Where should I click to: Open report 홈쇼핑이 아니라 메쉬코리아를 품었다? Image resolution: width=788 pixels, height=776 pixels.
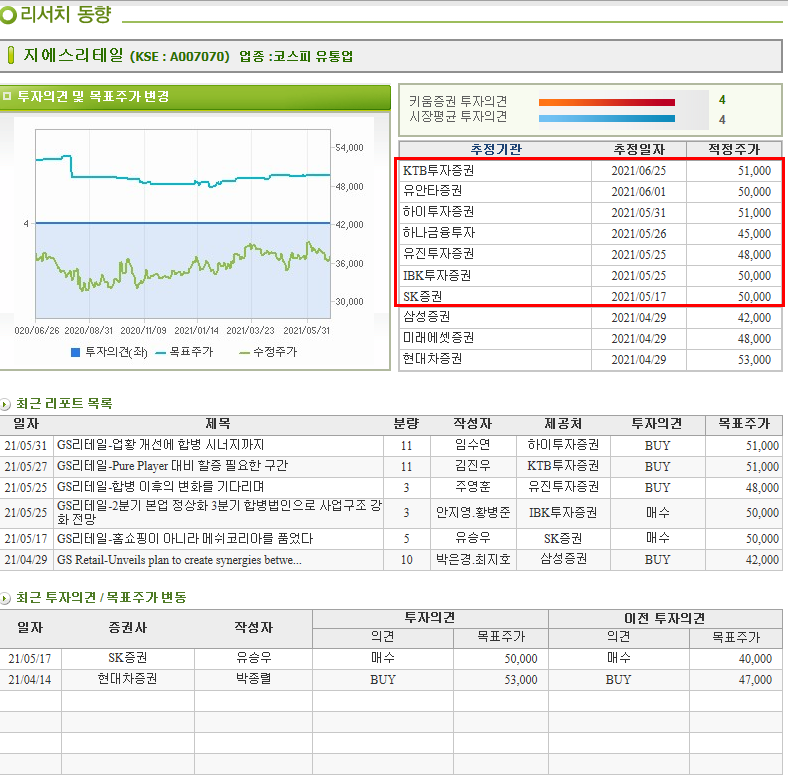click(x=185, y=539)
